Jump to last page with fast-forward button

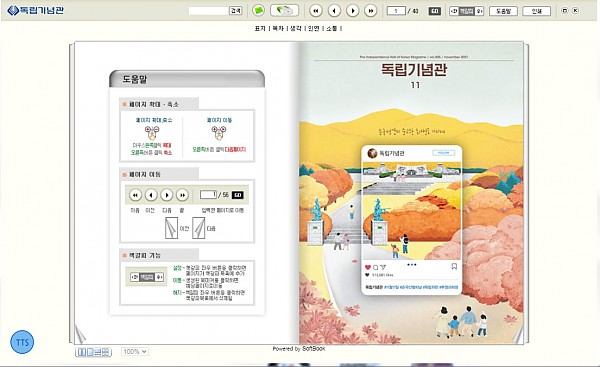tap(370, 11)
